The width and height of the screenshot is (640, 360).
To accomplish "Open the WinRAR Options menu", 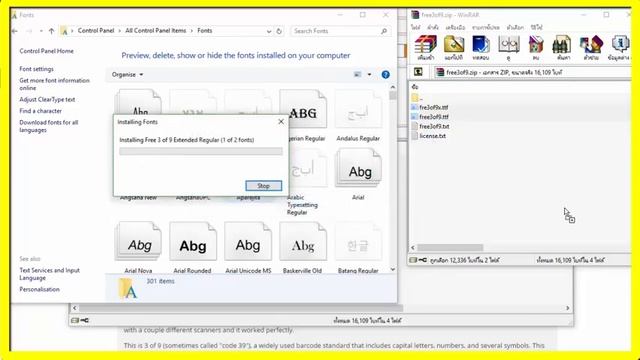I will tap(515, 27).
